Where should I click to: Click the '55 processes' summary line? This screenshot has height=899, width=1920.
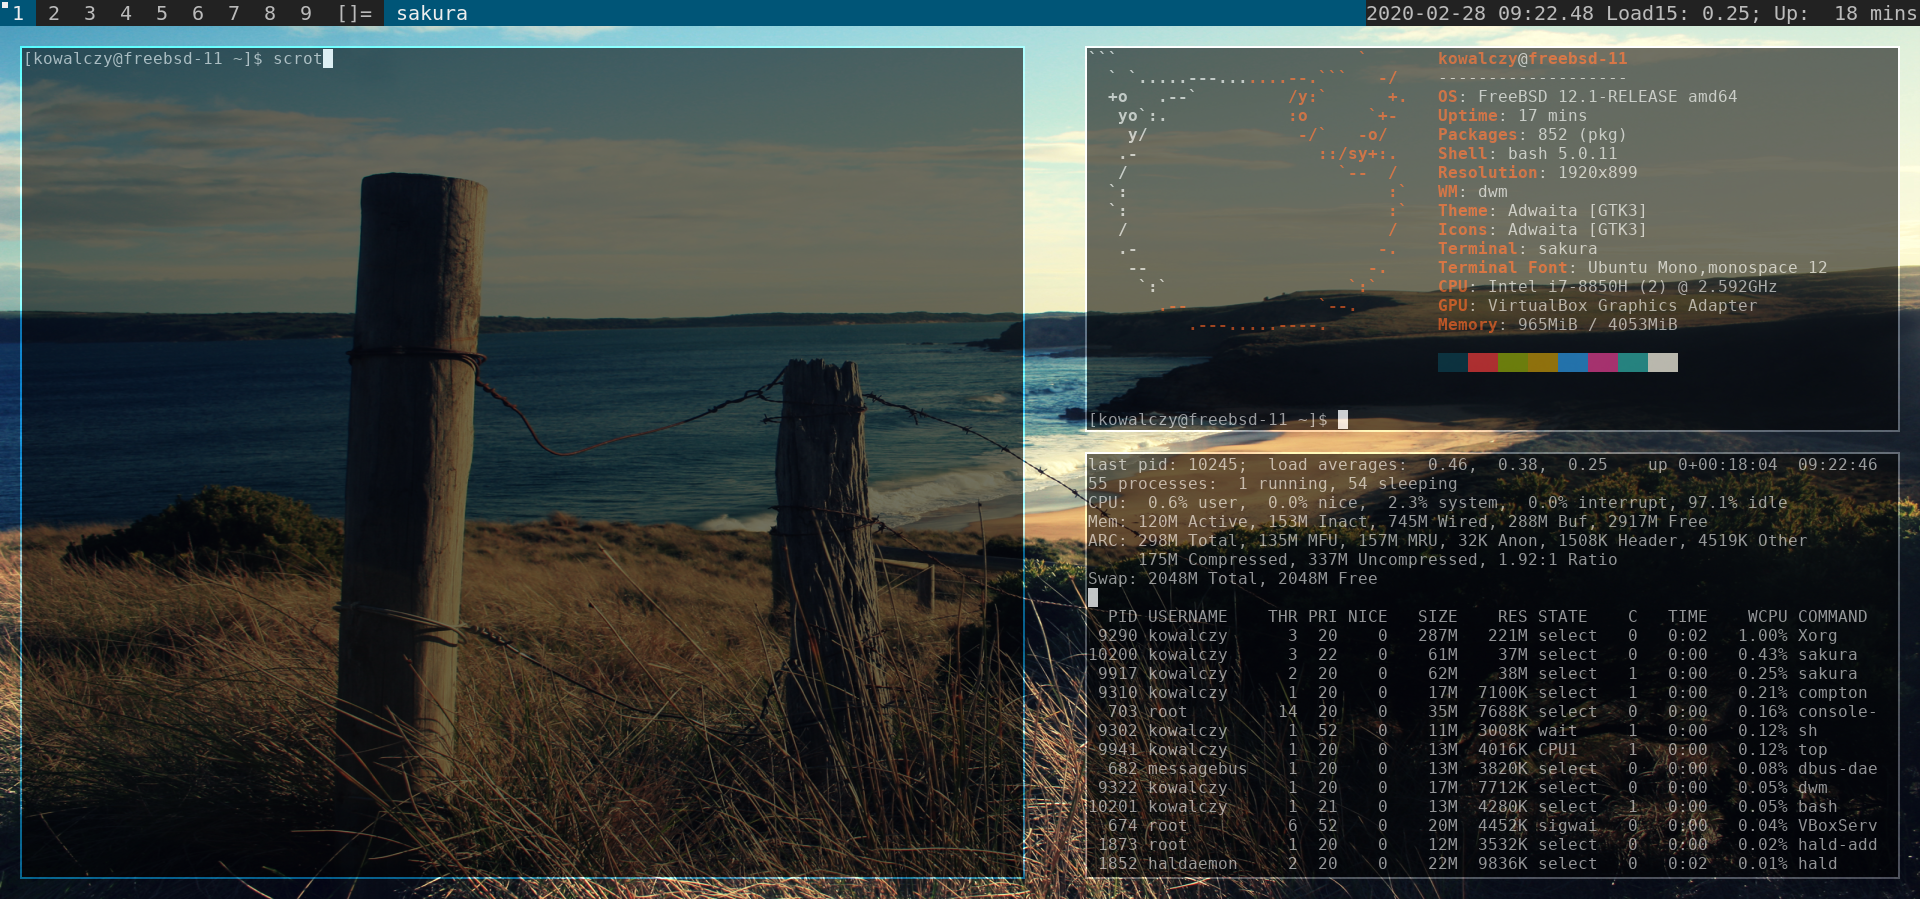tap(1272, 483)
